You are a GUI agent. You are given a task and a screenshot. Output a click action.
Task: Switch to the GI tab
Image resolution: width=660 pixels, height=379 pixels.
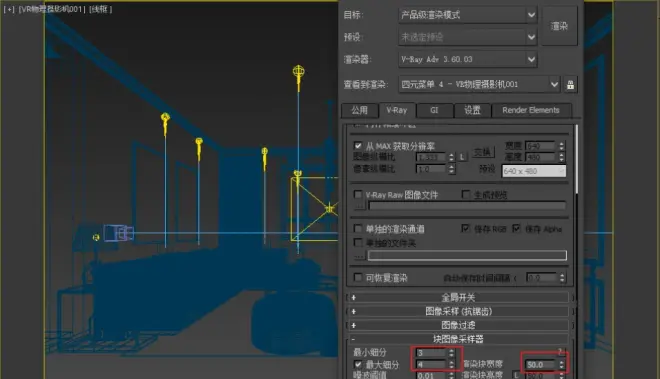click(x=434, y=110)
